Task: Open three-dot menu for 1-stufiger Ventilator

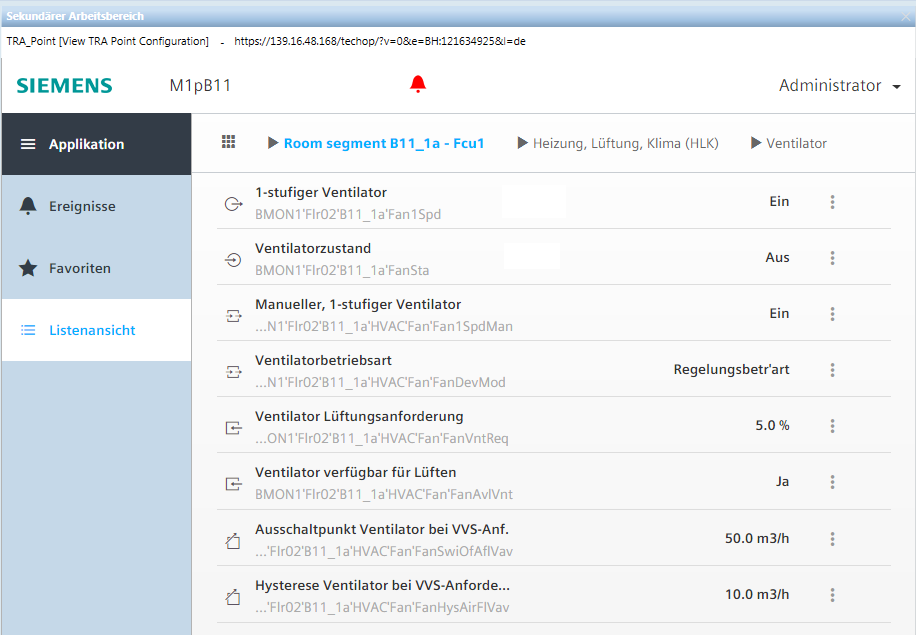Action: coord(832,202)
